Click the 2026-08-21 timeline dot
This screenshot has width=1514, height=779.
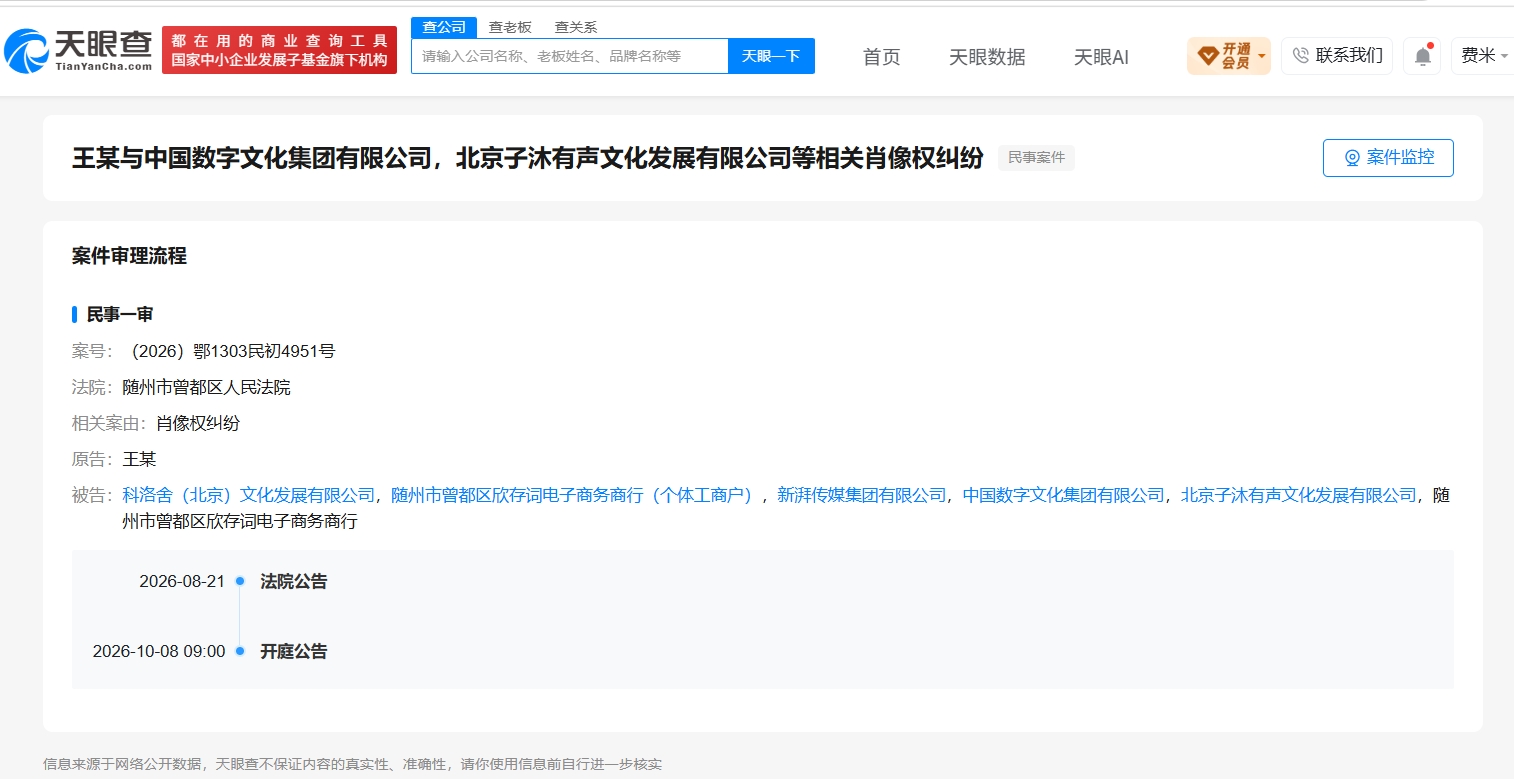tap(240, 581)
